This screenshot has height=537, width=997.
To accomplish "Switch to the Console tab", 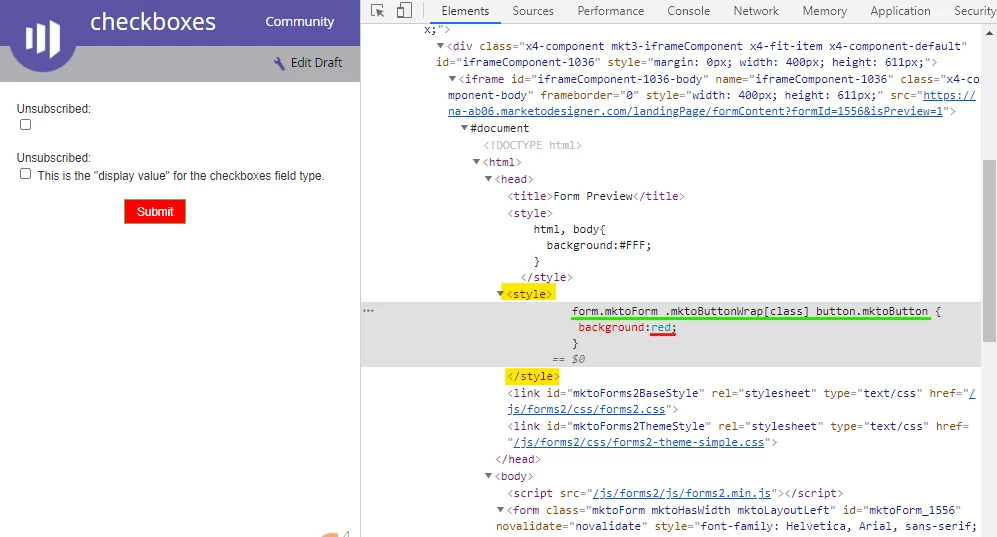I will click(x=688, y=11).
